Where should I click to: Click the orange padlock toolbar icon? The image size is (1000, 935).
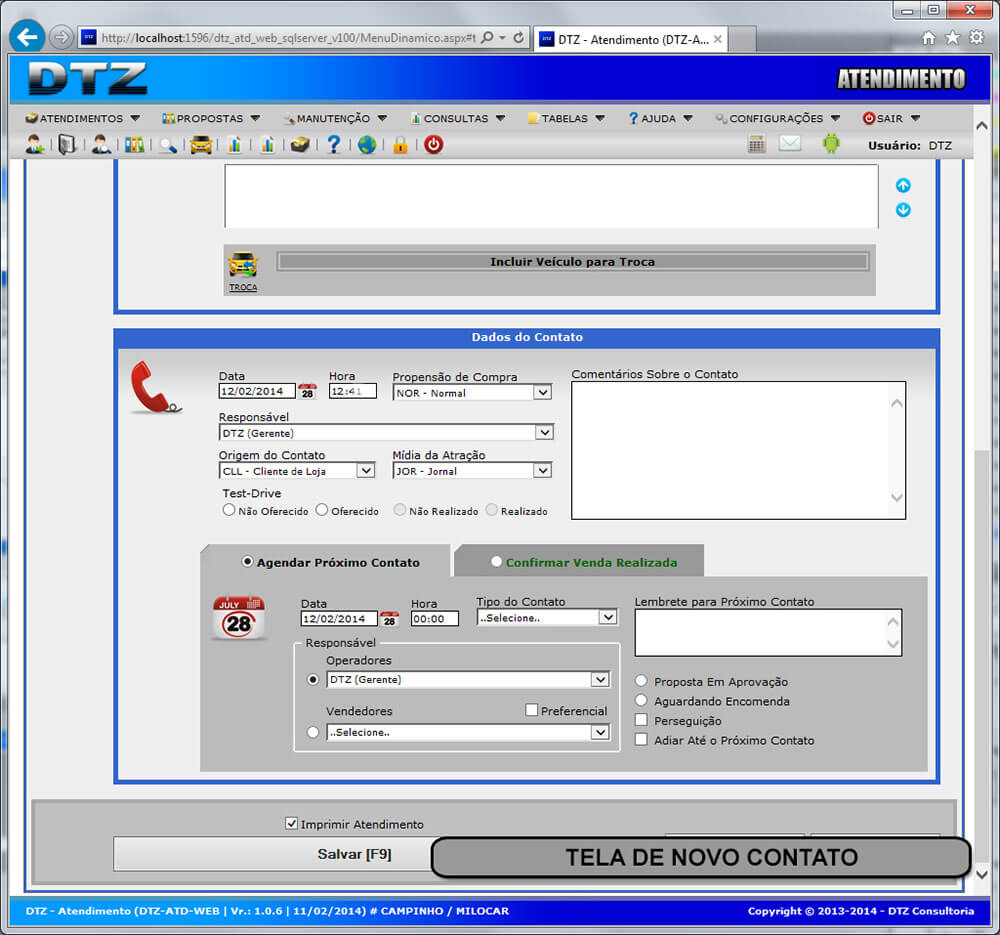pyautogui.click(x=400, y=145)
